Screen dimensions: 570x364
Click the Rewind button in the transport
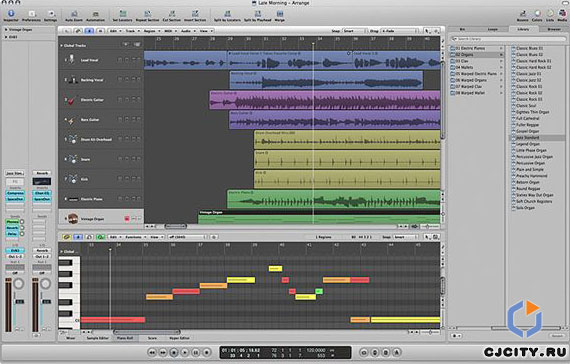click(152, 352)
